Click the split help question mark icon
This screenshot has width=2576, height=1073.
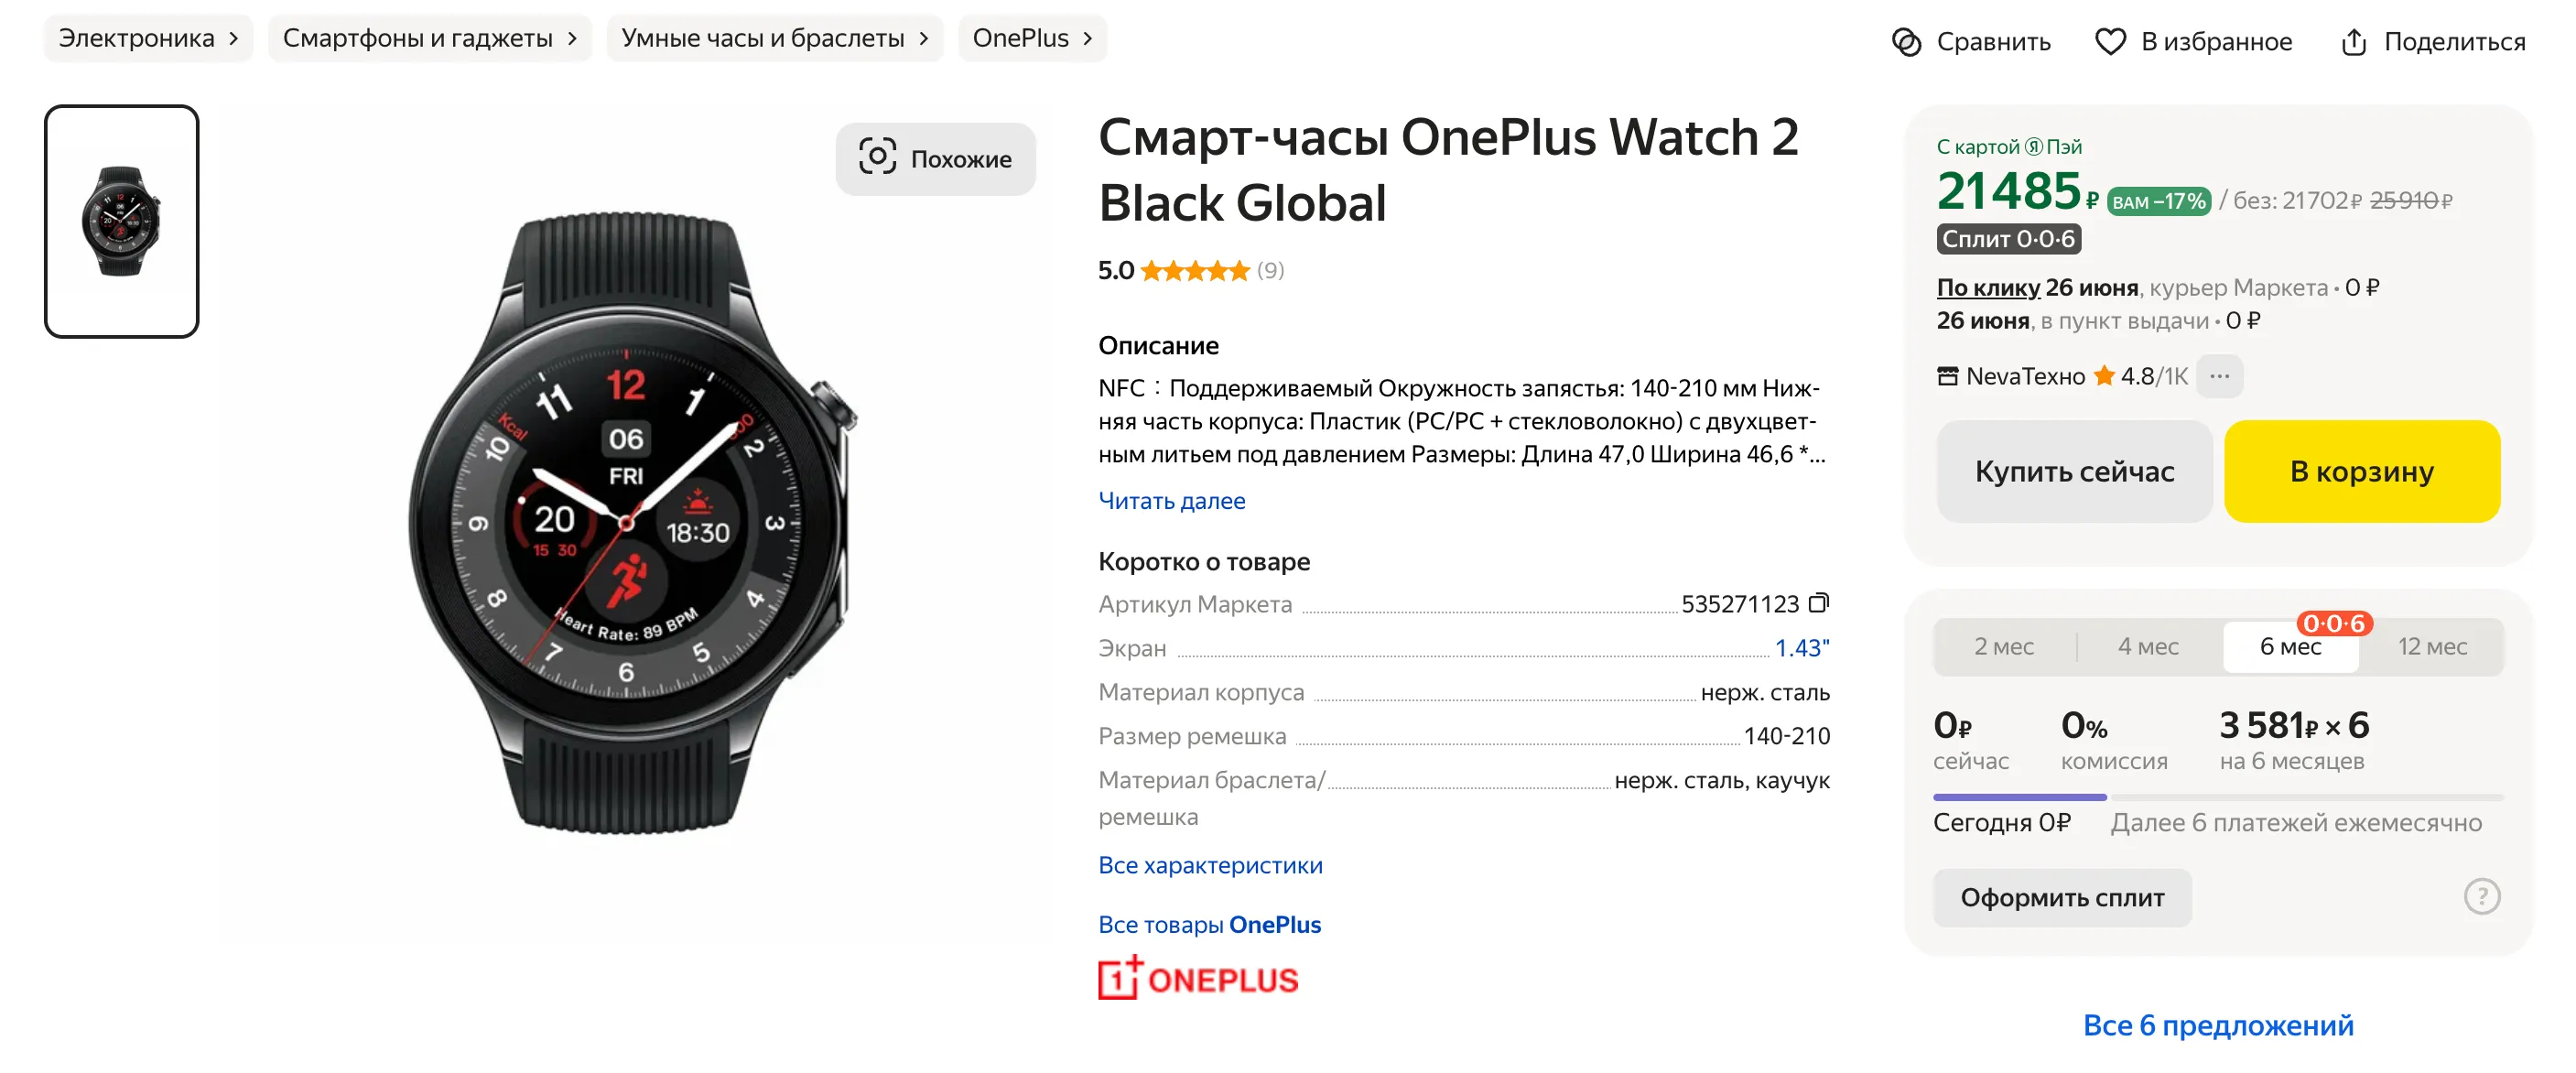2481,896
